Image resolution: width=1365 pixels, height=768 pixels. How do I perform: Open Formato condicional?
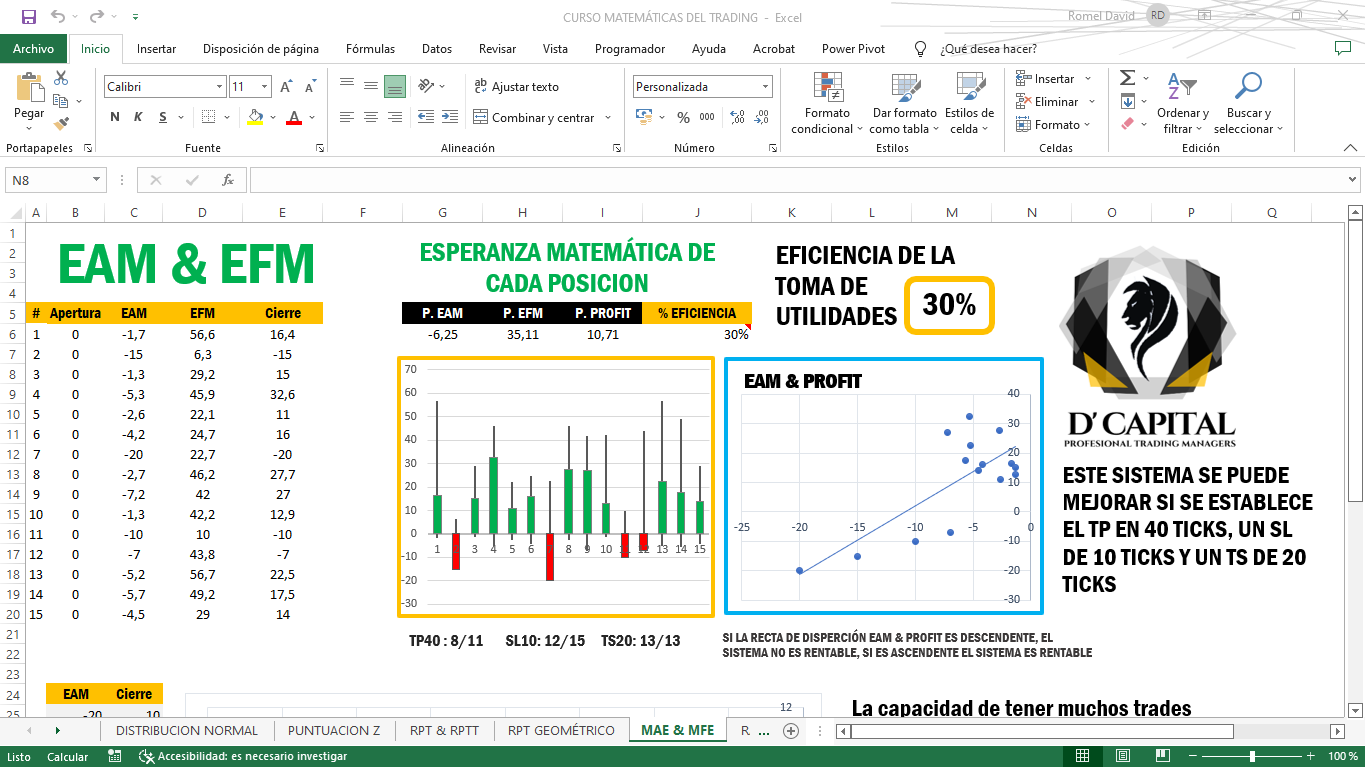[828, 103]
